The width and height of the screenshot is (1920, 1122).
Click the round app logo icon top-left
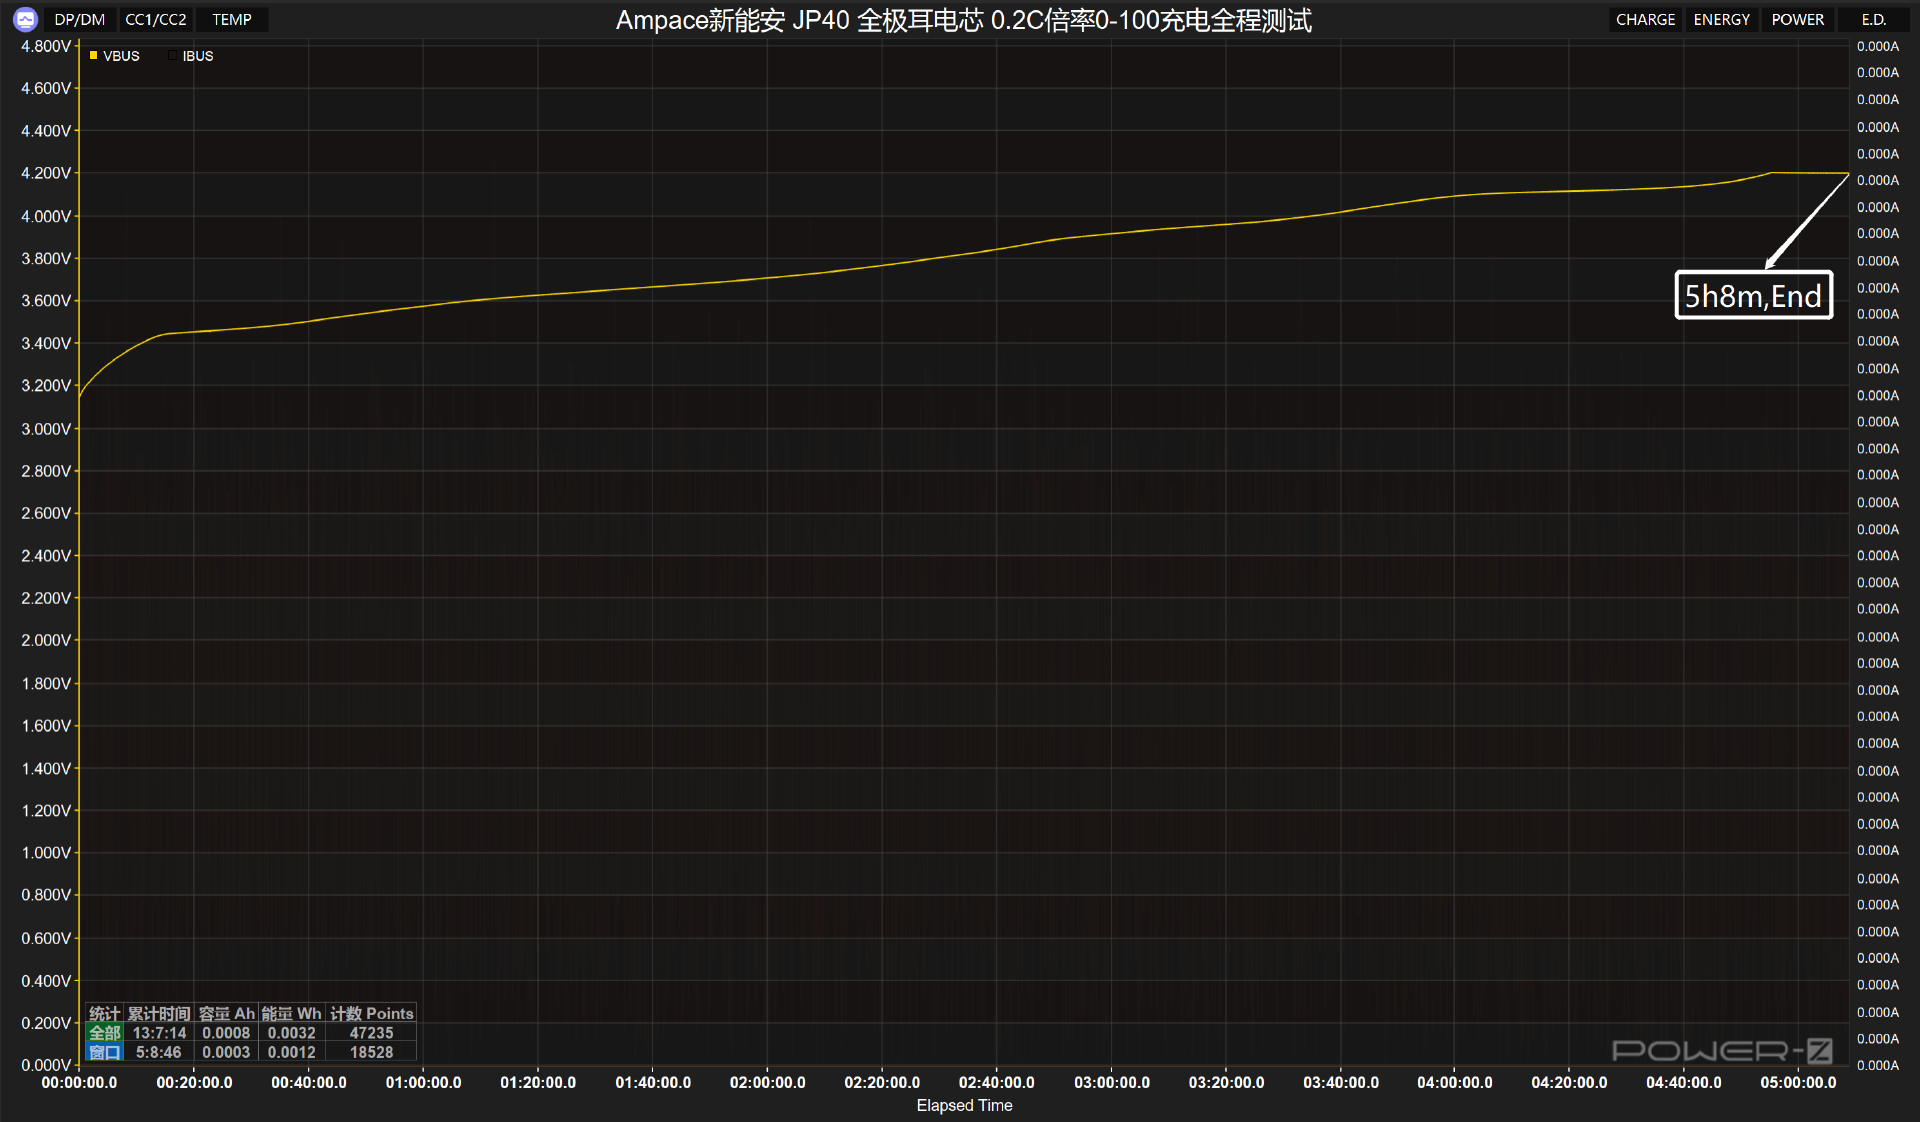[25, 19]
